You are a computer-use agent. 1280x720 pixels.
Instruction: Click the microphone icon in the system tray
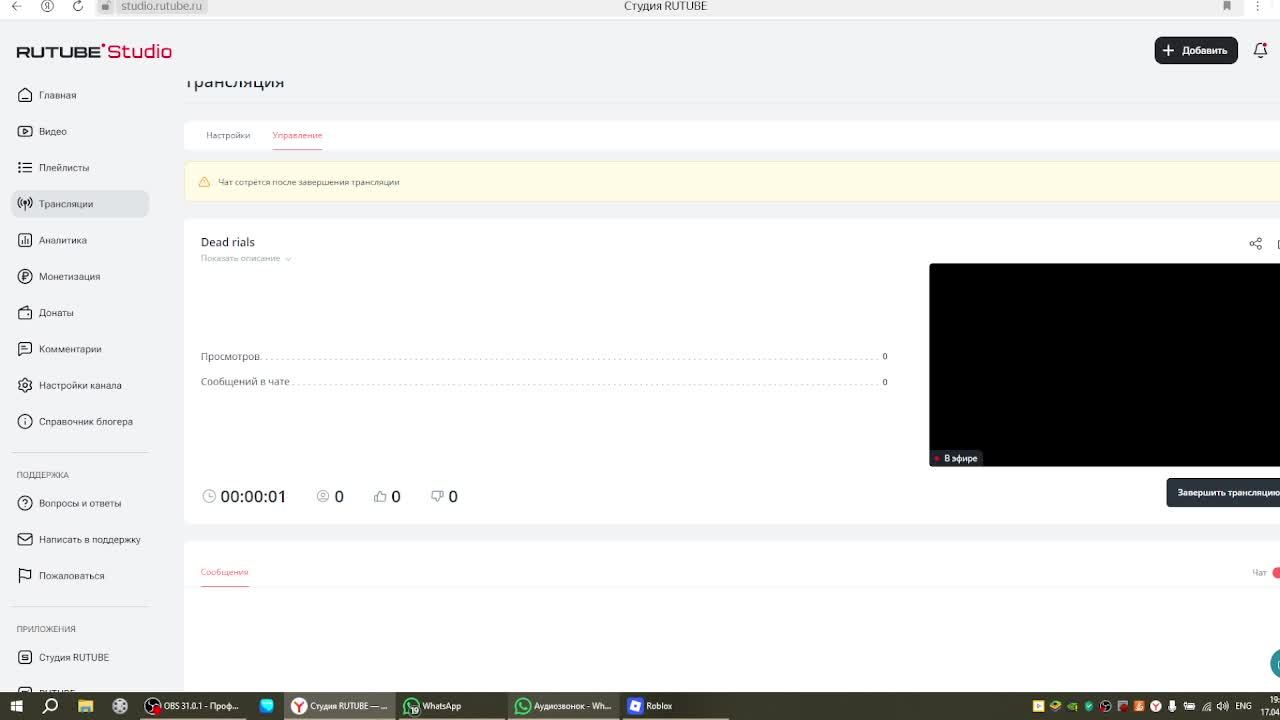click(x=1172, y=706)
